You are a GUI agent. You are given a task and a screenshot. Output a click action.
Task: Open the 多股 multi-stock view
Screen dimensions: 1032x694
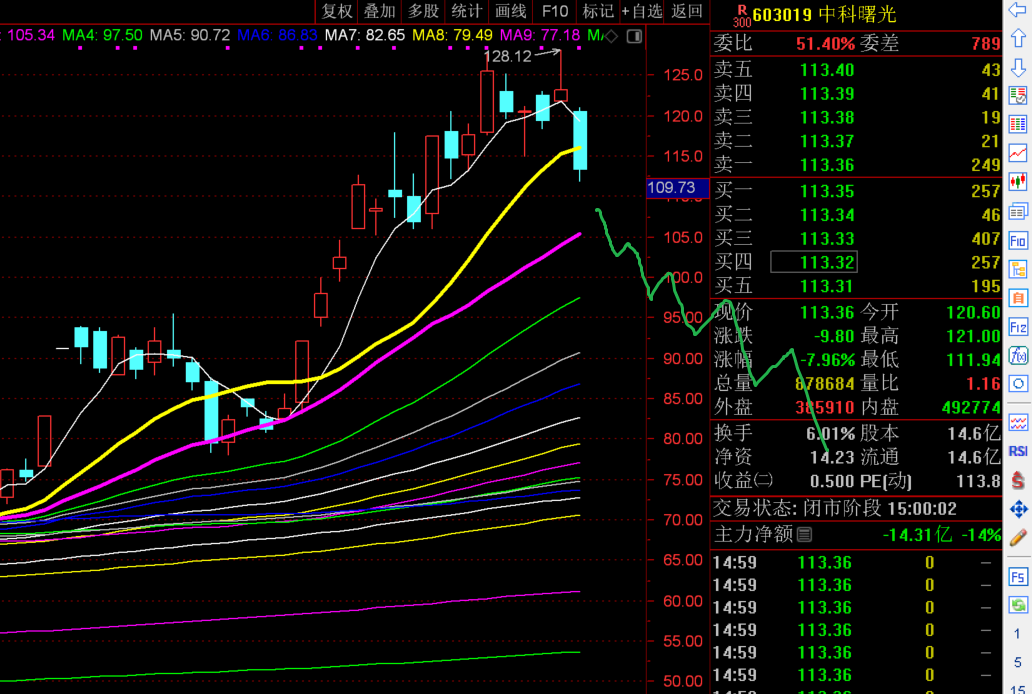pyautogui.click(x=423, y=11)
